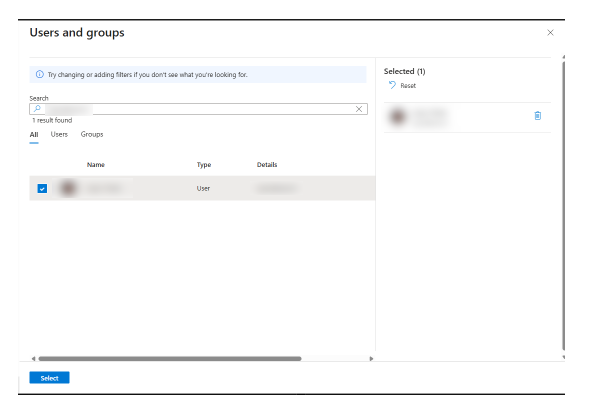
Task: Click the info icon in the filter hint banner
Action: tap(40, 74)
